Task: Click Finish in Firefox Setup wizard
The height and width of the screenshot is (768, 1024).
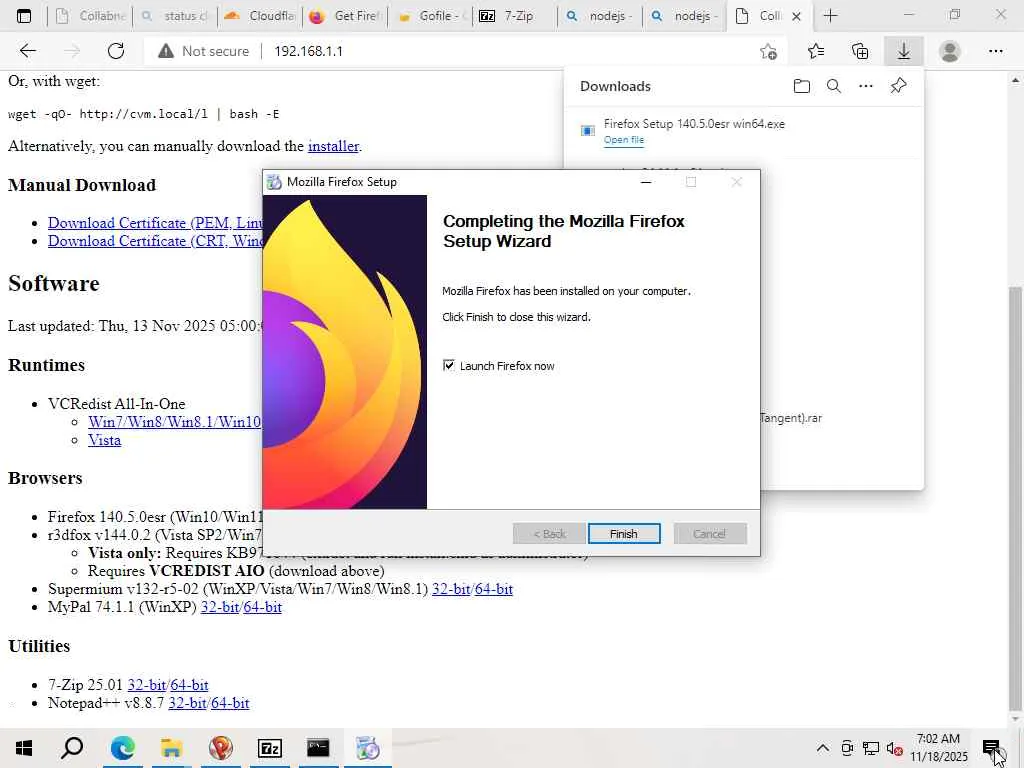Action: 624,534
